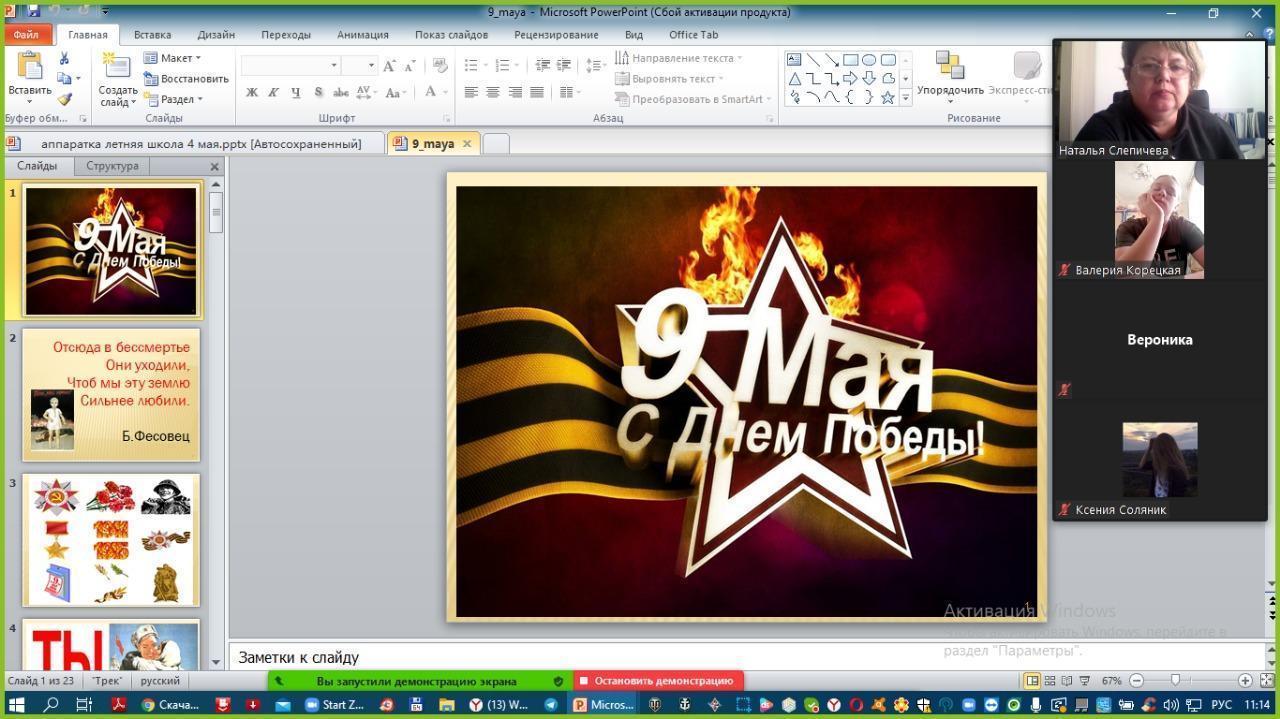Toggle bold (Ж) formatting
The width and height of the screenshot is (1280, 719).
tap(252, 93)
